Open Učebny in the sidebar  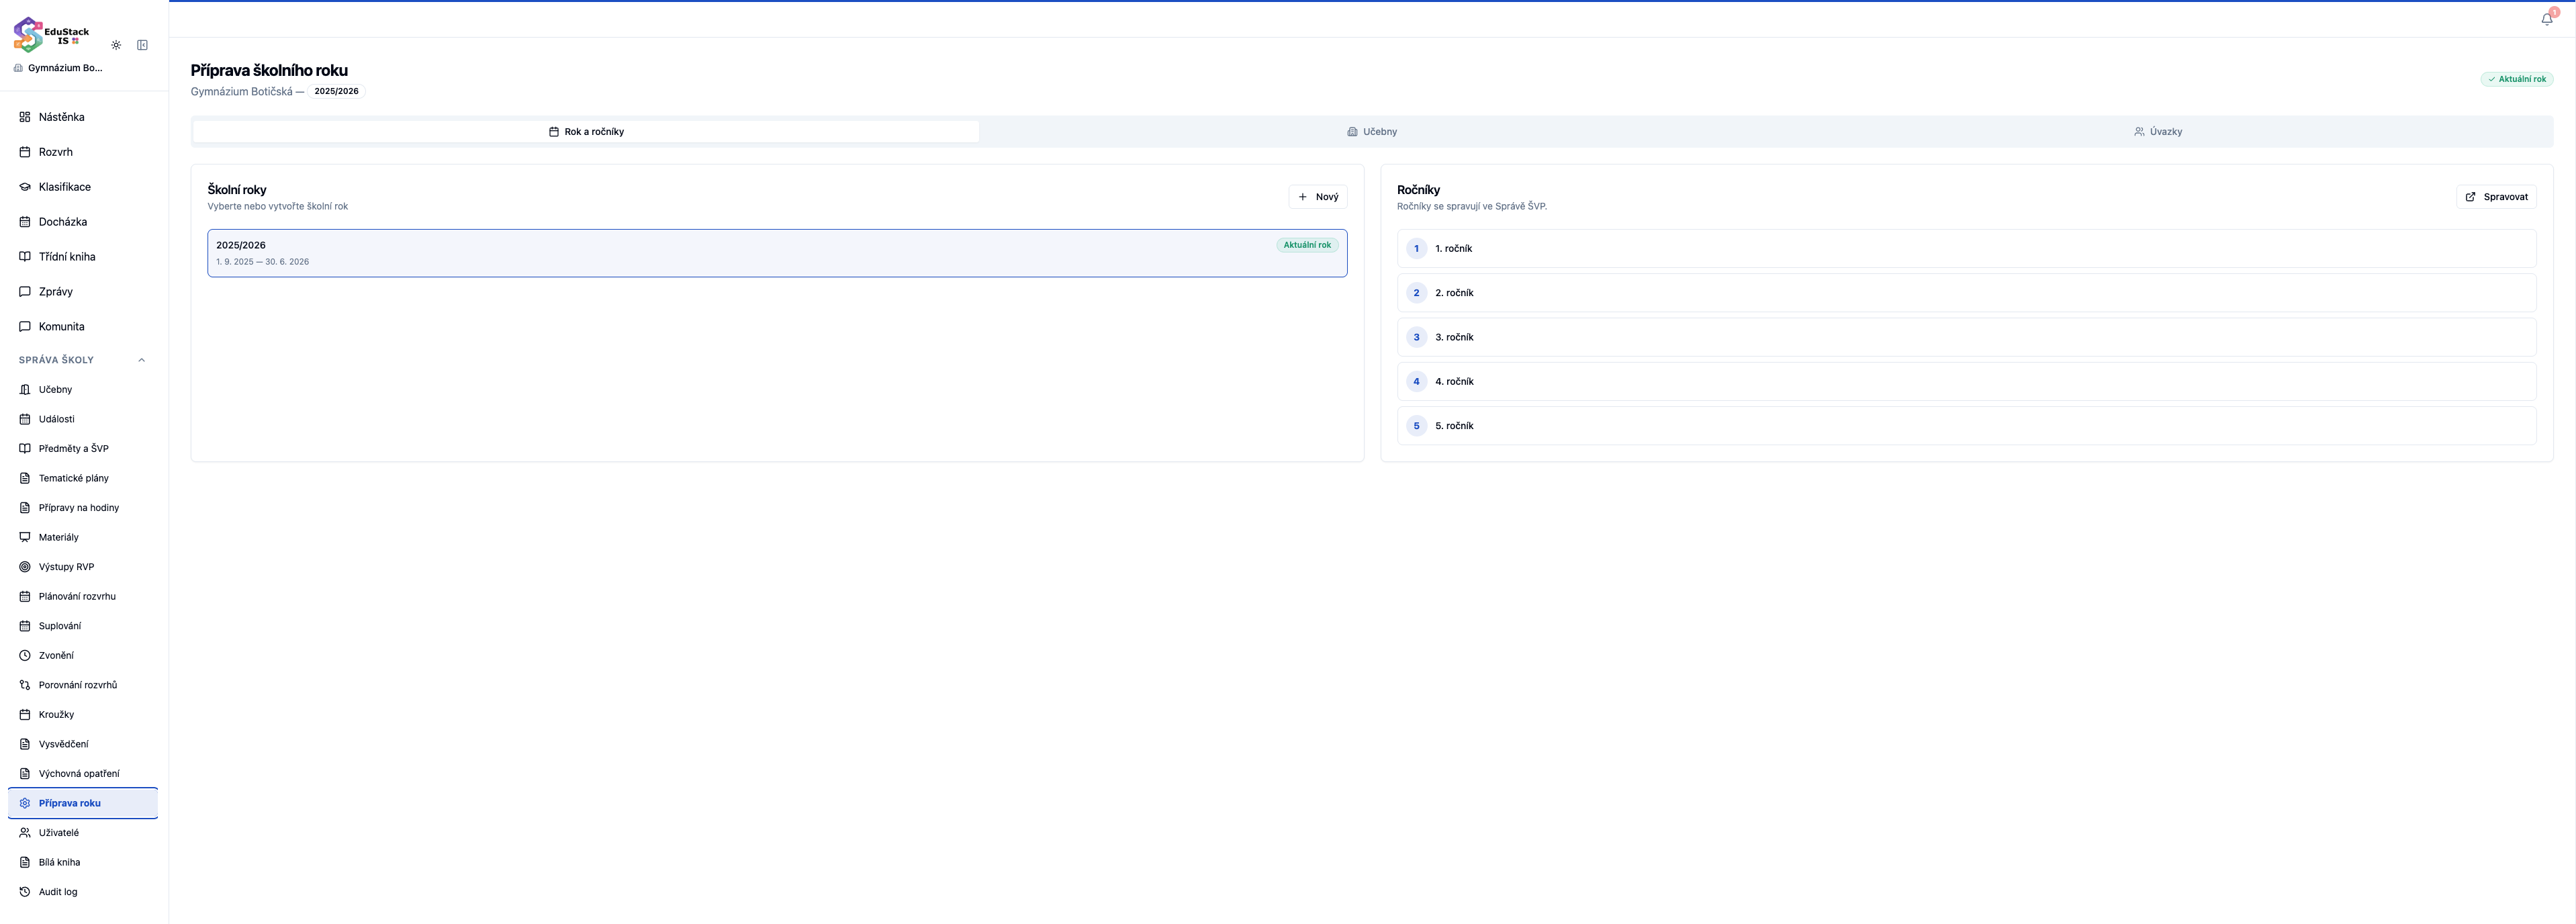tap(83, 390)
